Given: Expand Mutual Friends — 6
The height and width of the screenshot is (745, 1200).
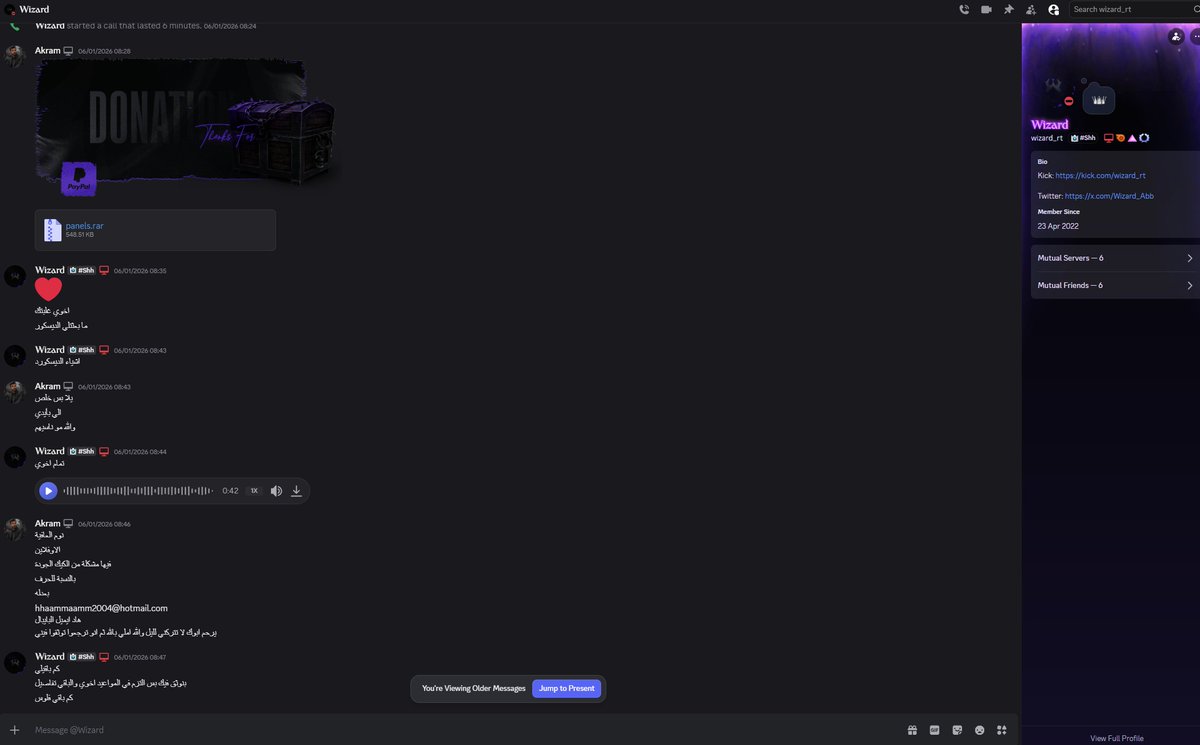Looking at the screenshot, I should click(1115, 285).
